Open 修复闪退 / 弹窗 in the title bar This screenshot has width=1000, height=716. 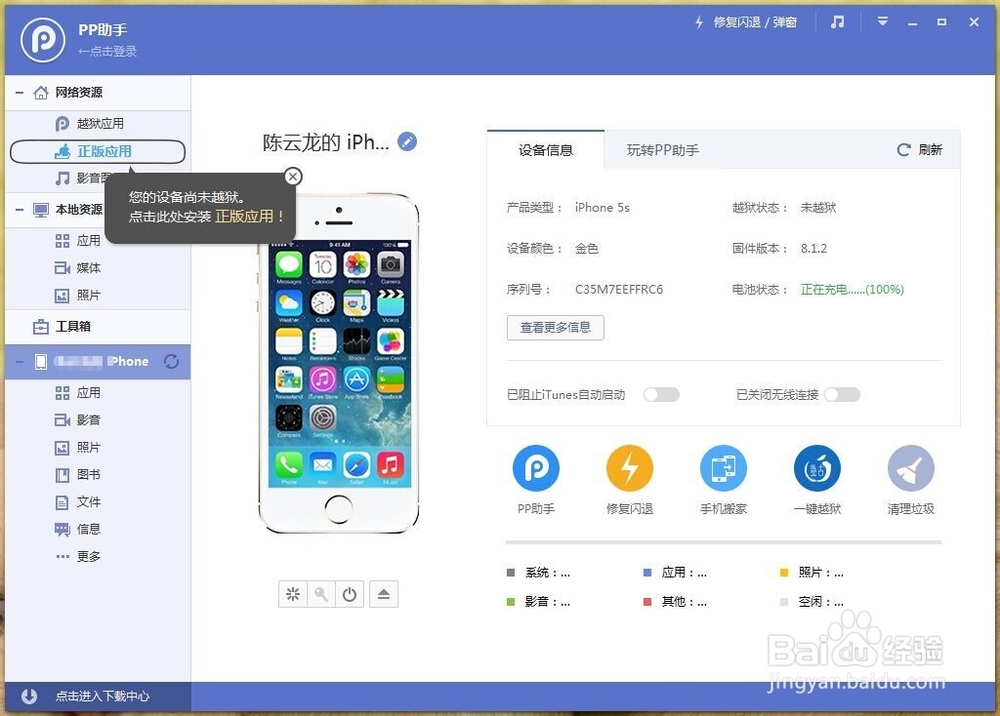(746, 22)
